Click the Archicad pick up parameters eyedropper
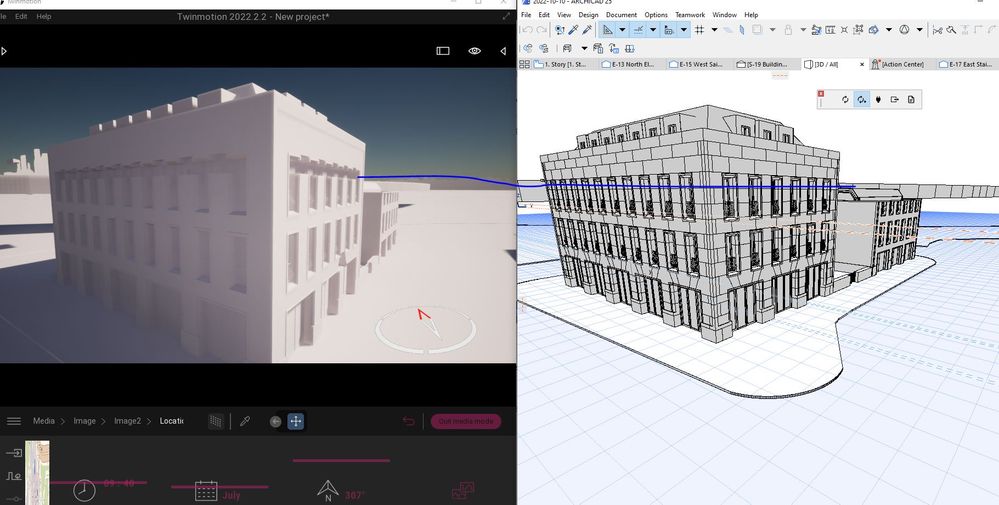Viewport: 999px width, 505px height. (x=574, y=30)
